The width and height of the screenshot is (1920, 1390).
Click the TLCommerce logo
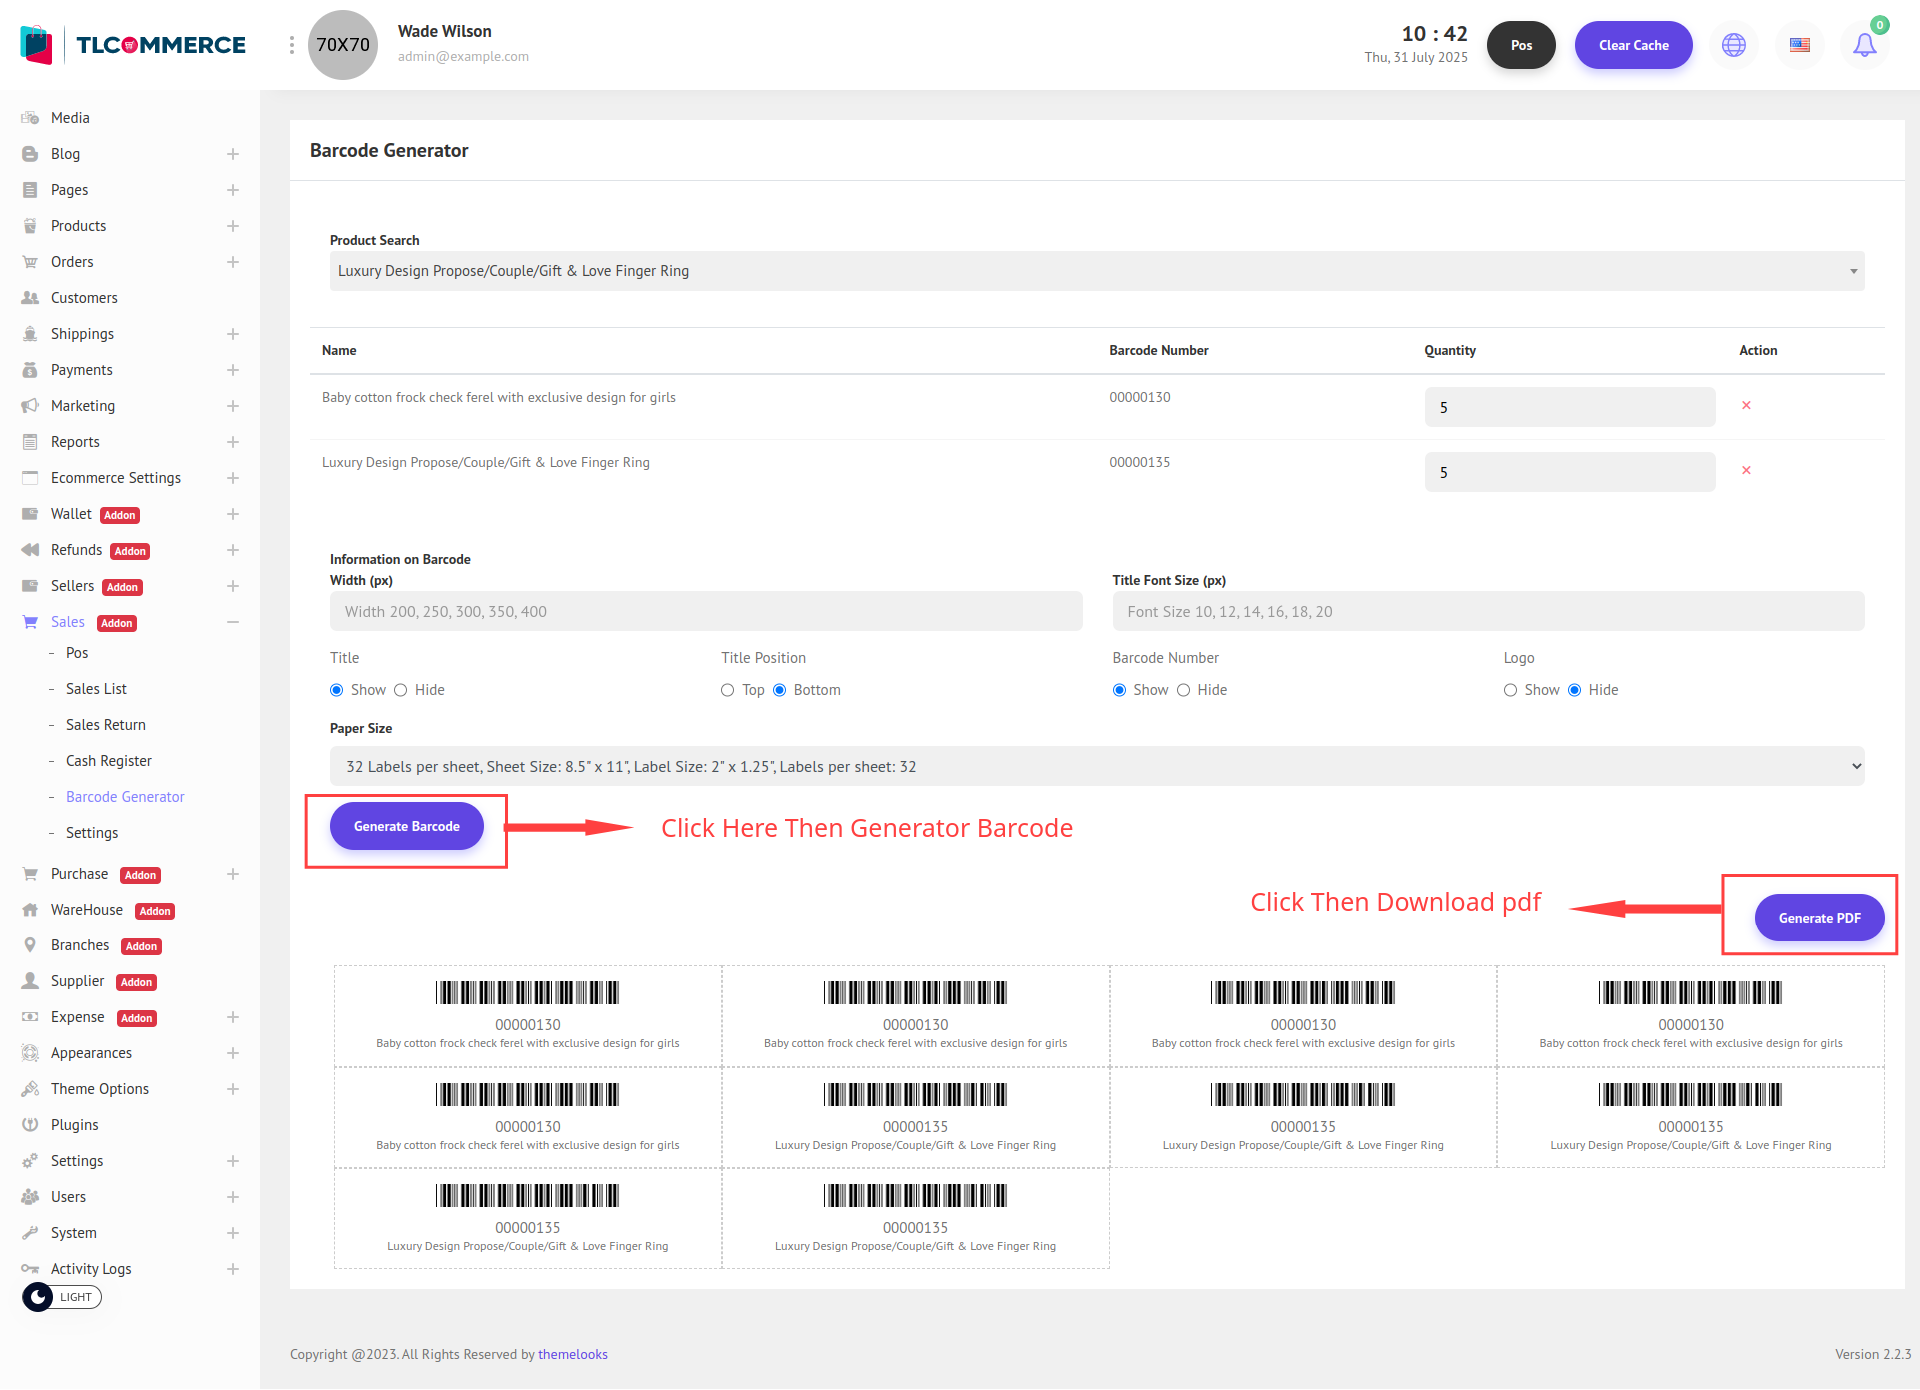[133, 45]
